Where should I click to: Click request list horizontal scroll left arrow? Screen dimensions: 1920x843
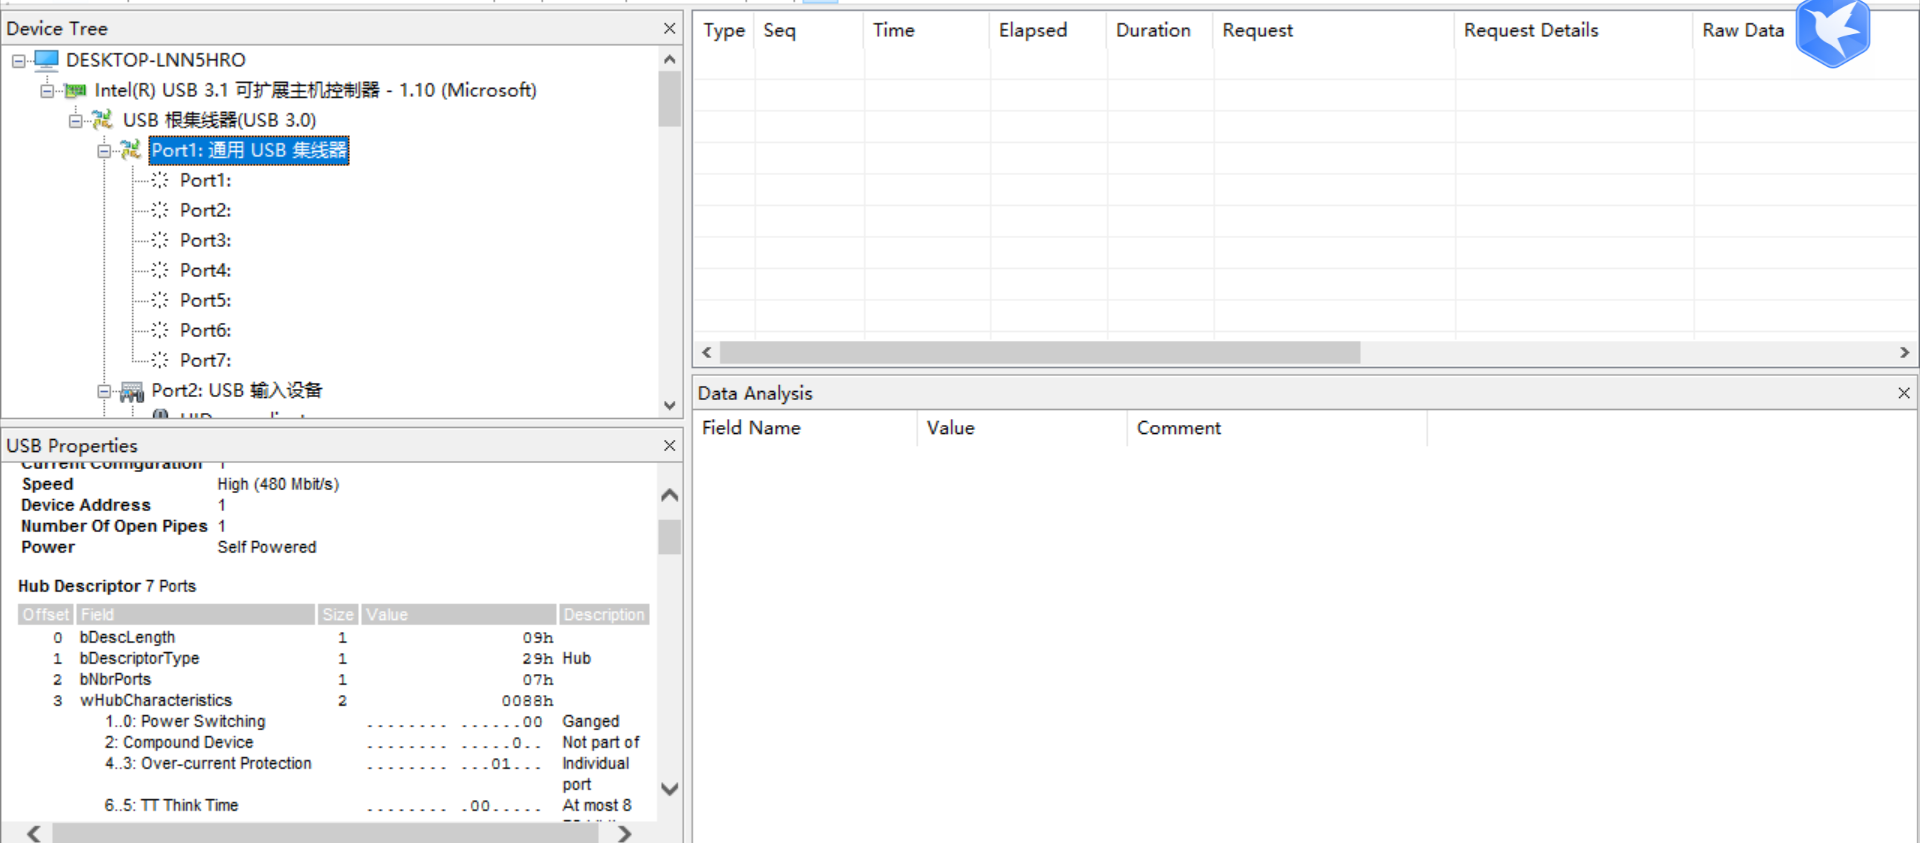(707, 353)
